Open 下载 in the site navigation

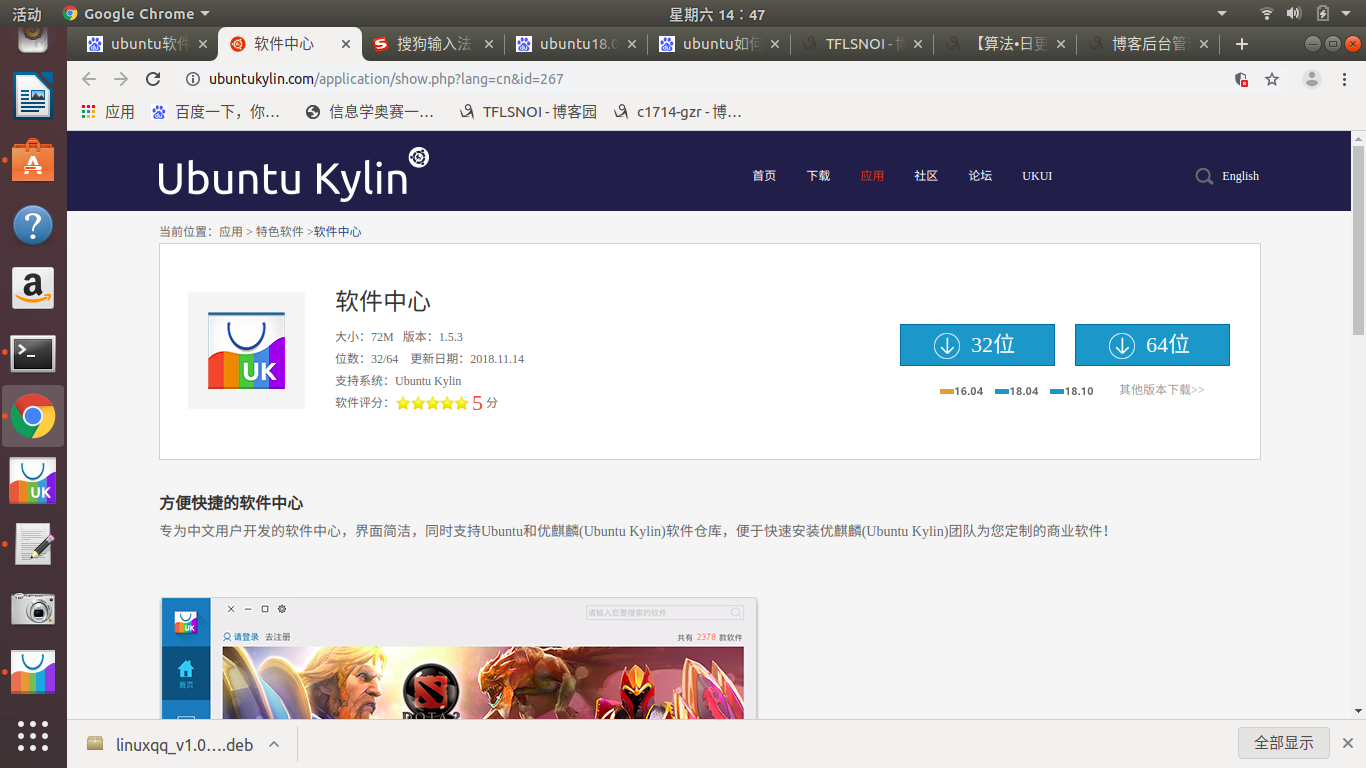(x=818, y=176)
